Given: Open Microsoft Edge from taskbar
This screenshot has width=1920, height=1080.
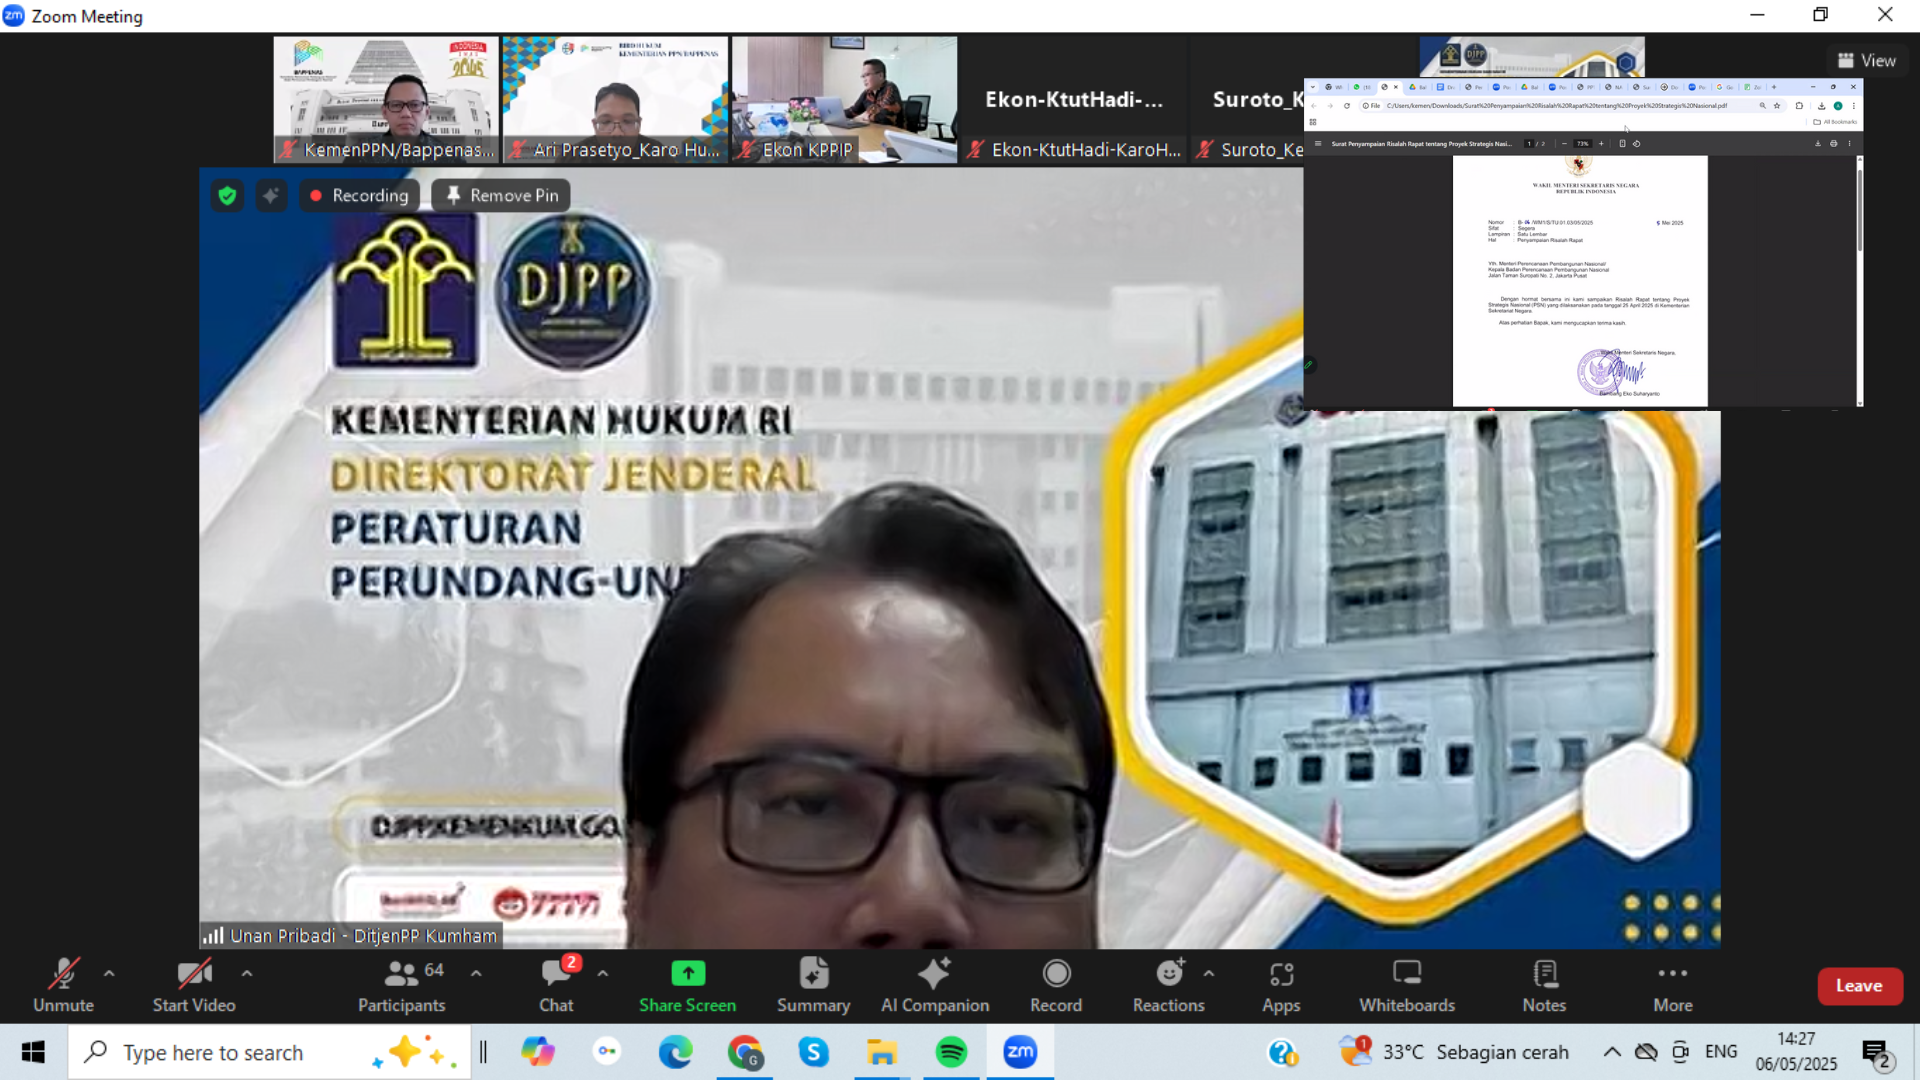Looking at the screenshot, I should point(676,1052).
